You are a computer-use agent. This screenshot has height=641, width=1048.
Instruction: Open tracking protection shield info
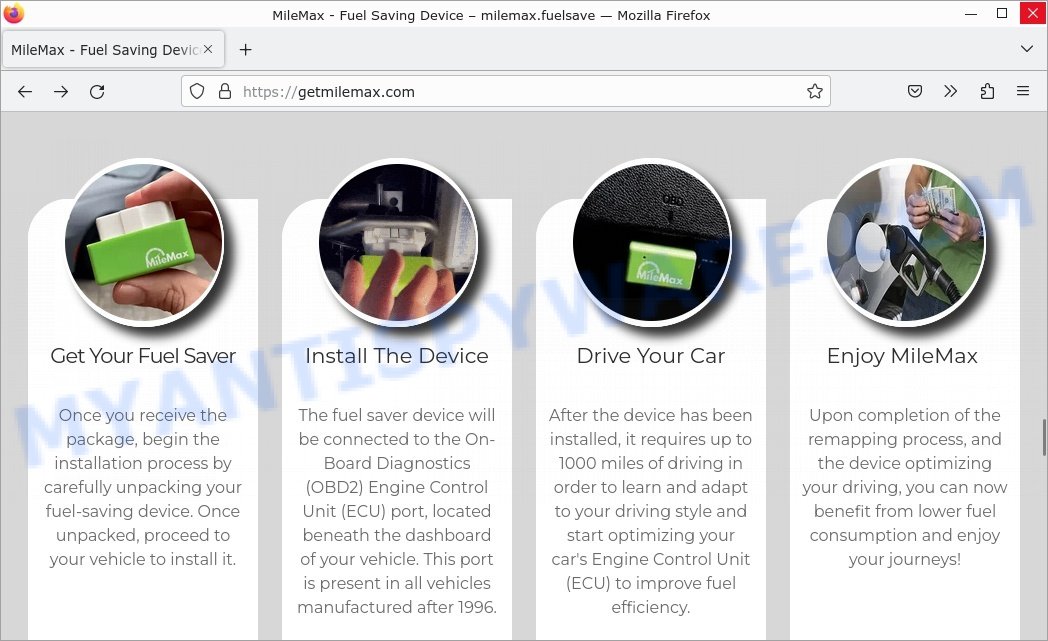pyautogui.click(x=196, y=92)
